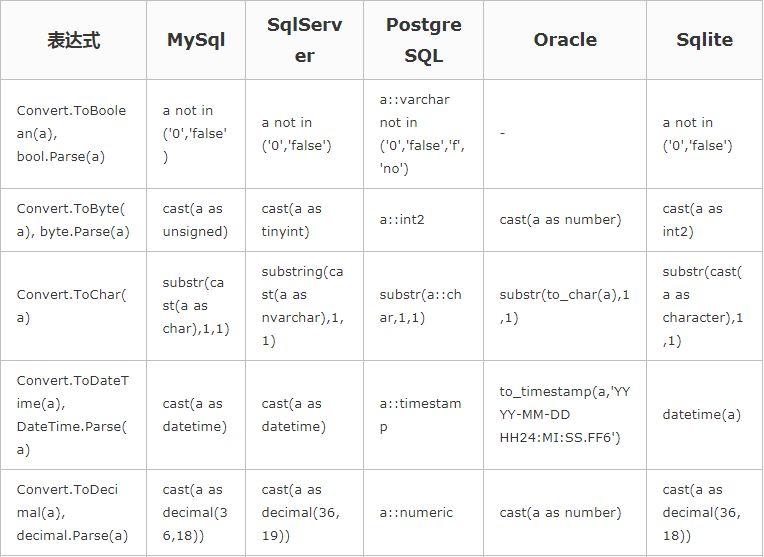Select the Sqlite datetime(a) cell
Image resolution: width=764 pixels, height=557 pixels.
[705, 415]
